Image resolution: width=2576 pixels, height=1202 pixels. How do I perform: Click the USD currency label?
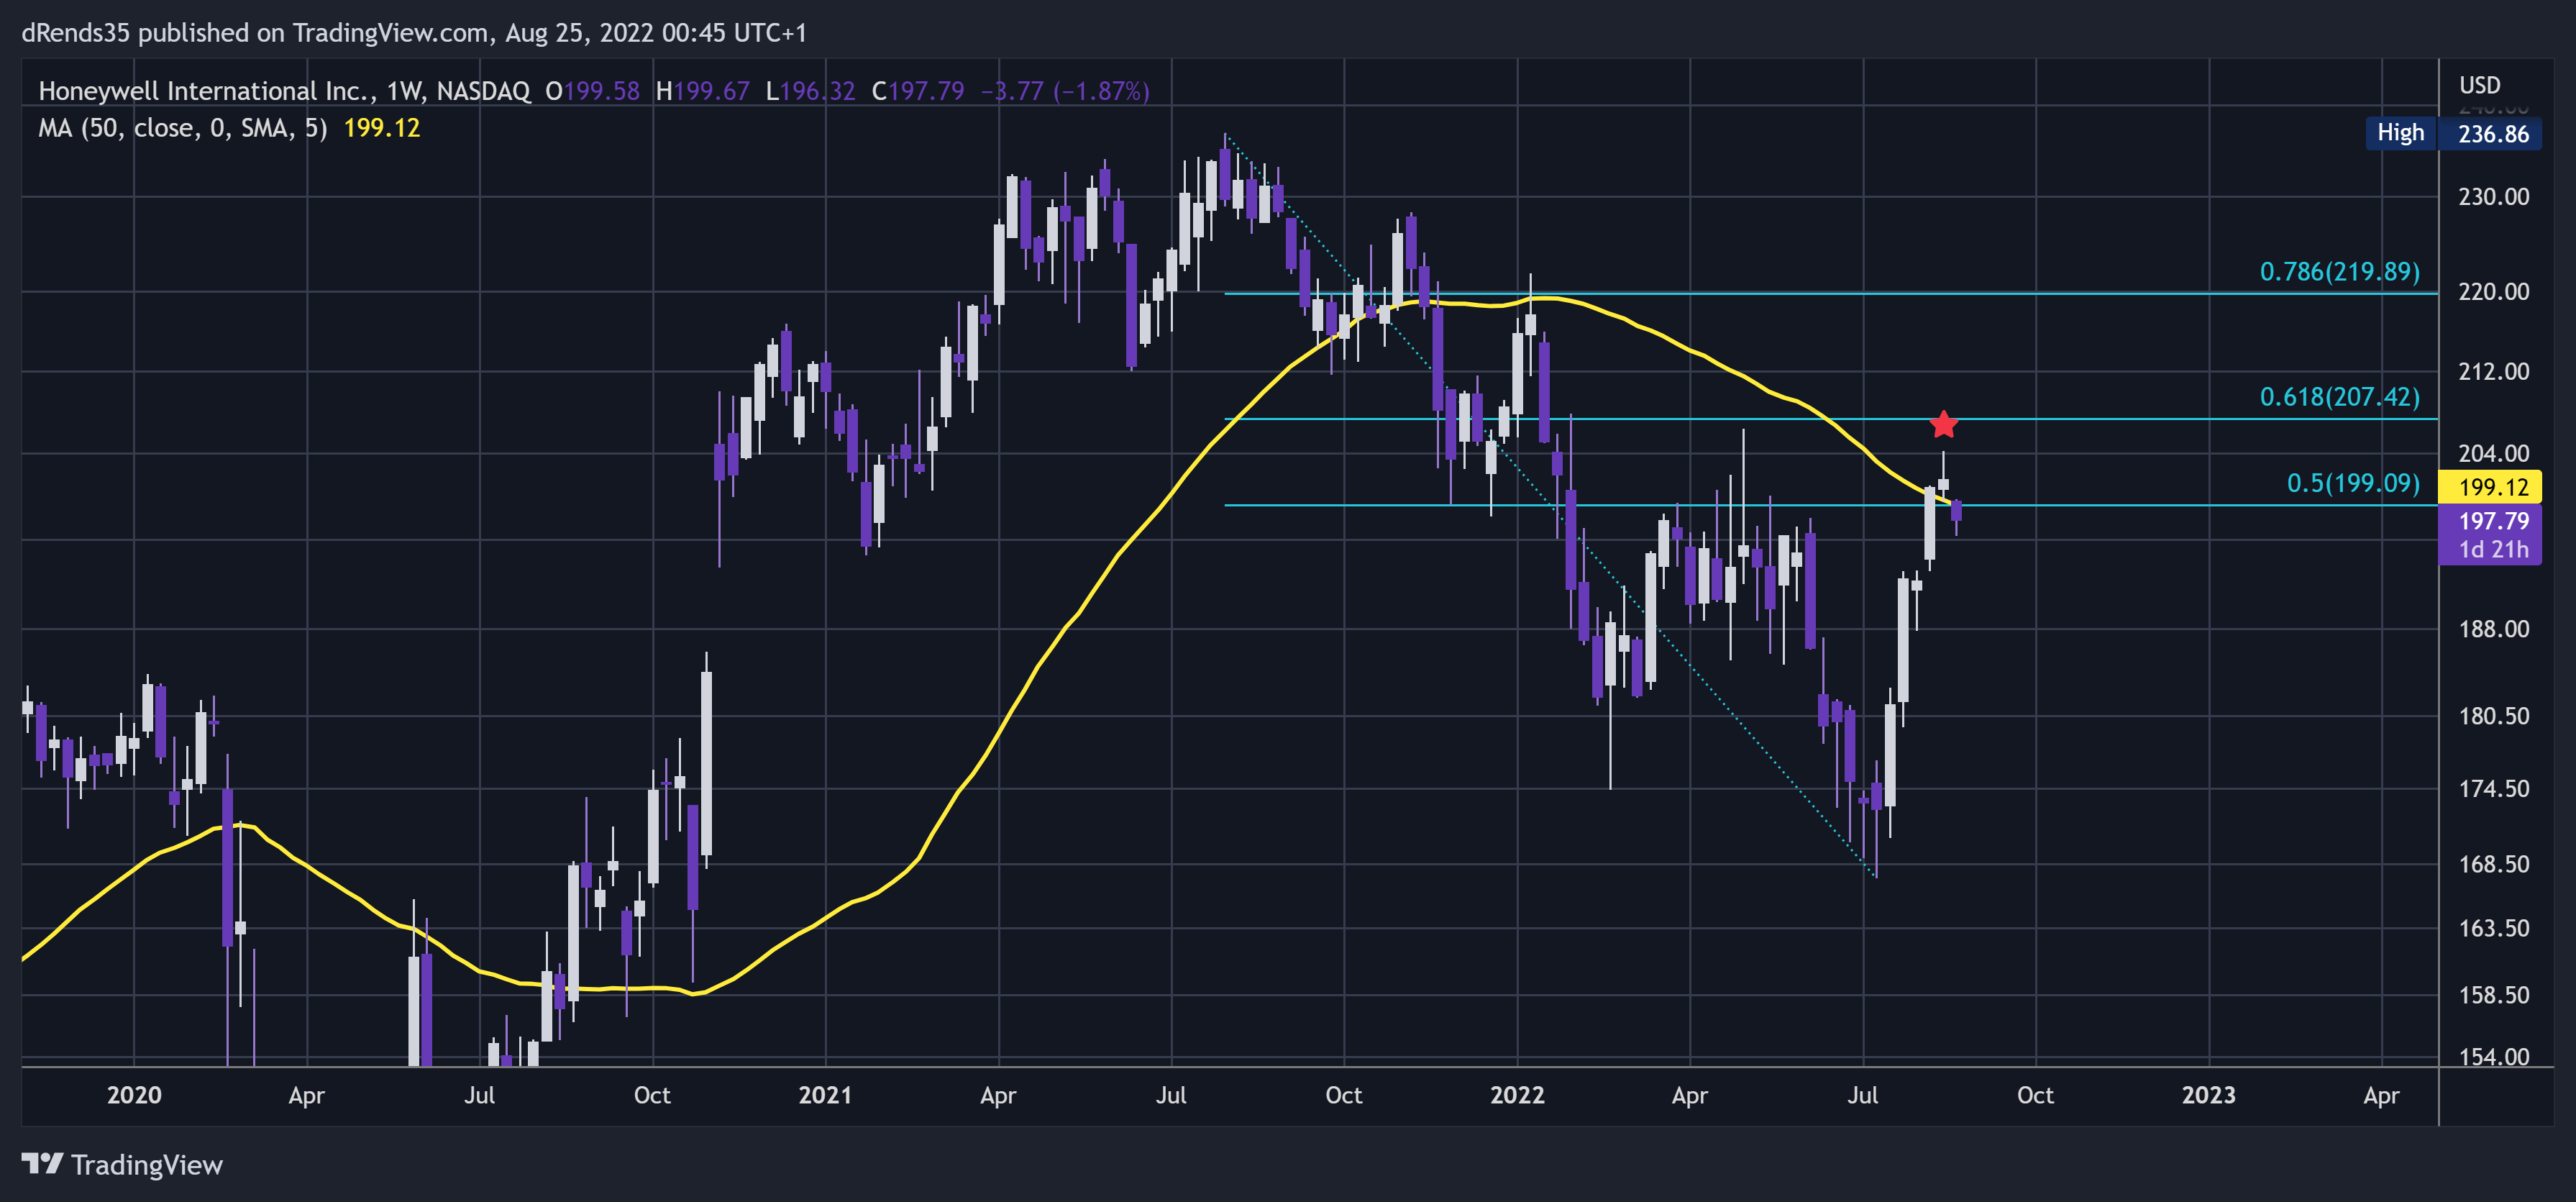pyautogui.click(x=2479, y=85)
